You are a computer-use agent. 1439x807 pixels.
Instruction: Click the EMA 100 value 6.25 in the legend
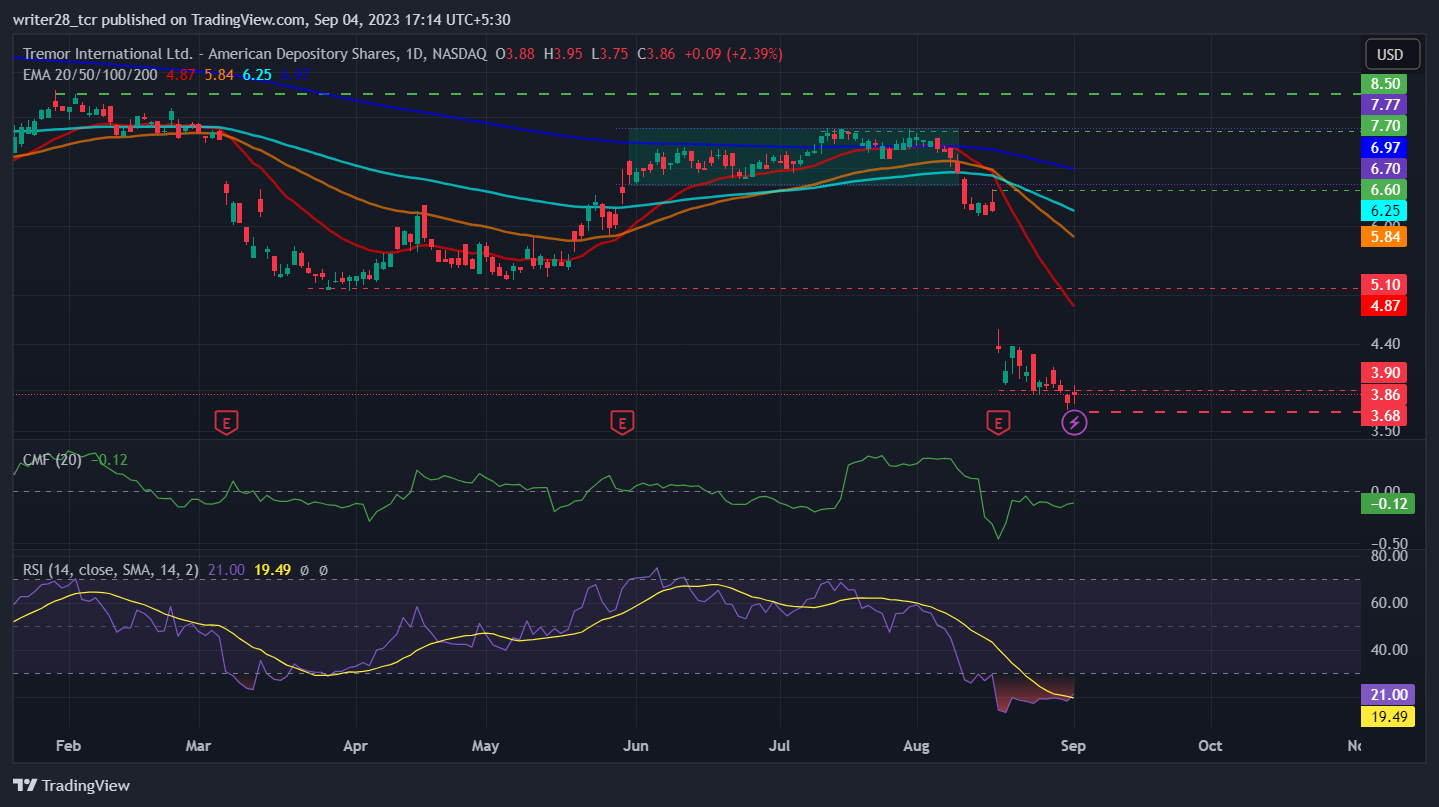258,73
